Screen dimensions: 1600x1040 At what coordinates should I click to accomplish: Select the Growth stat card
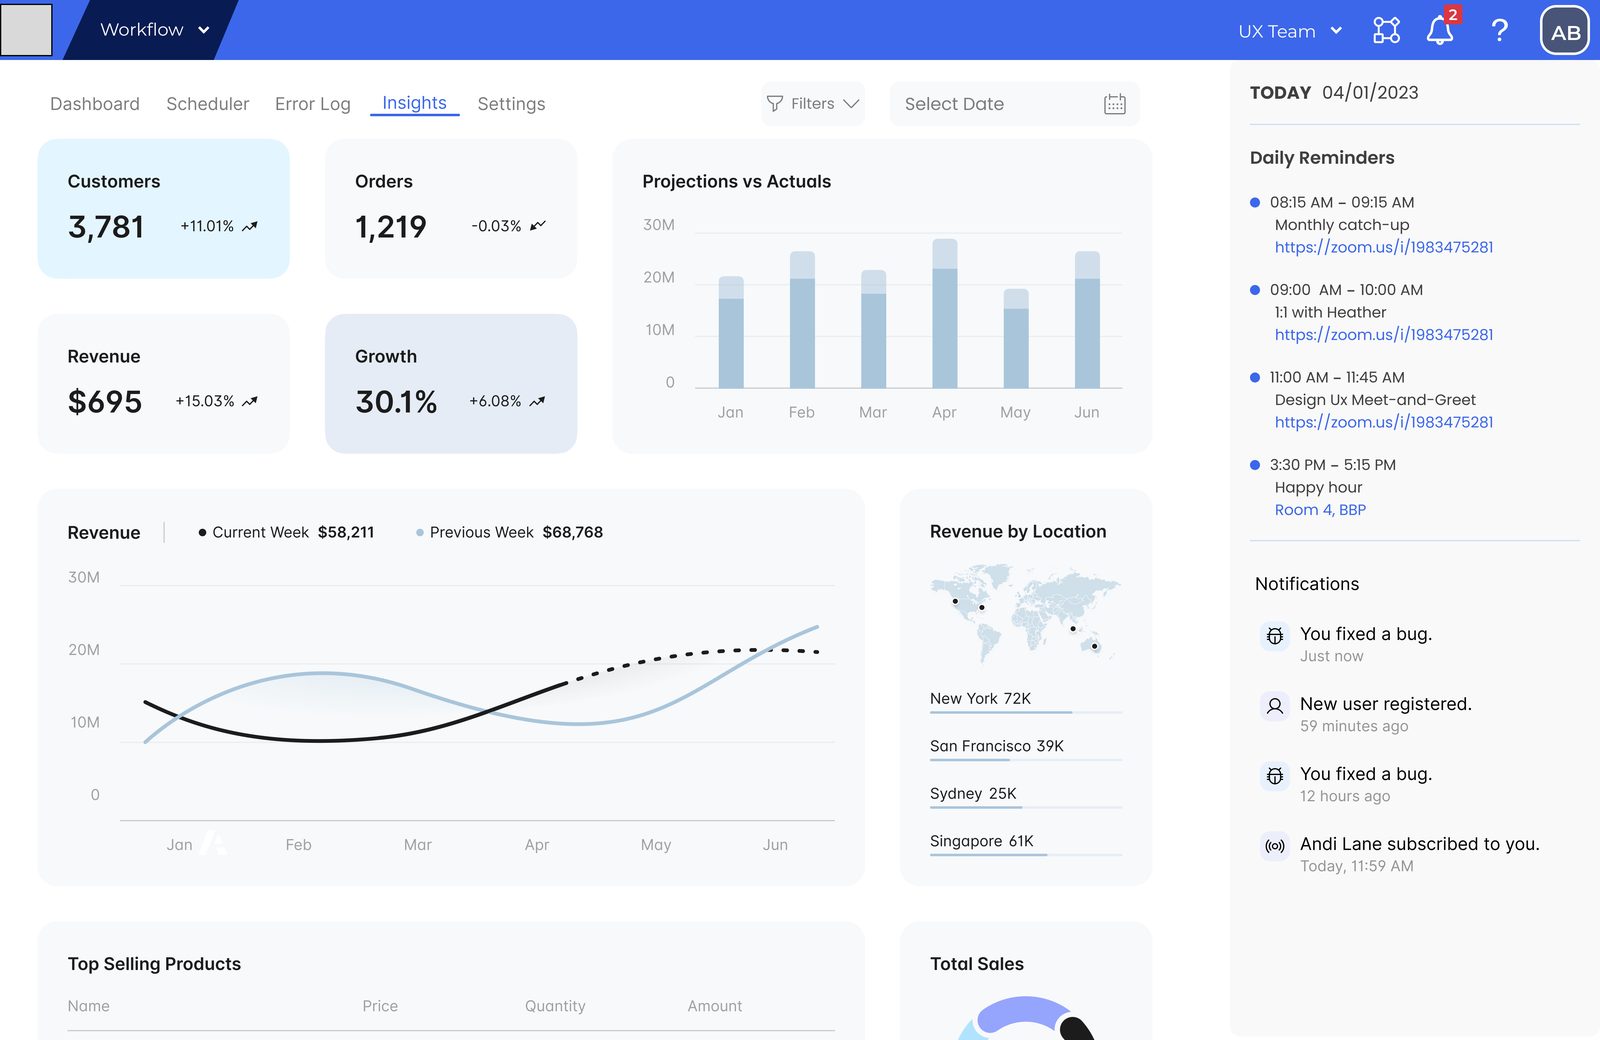[451, 384]
